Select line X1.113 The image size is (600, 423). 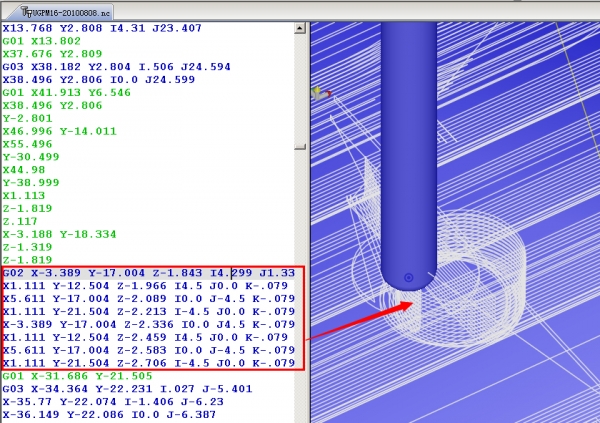point(24,196)
